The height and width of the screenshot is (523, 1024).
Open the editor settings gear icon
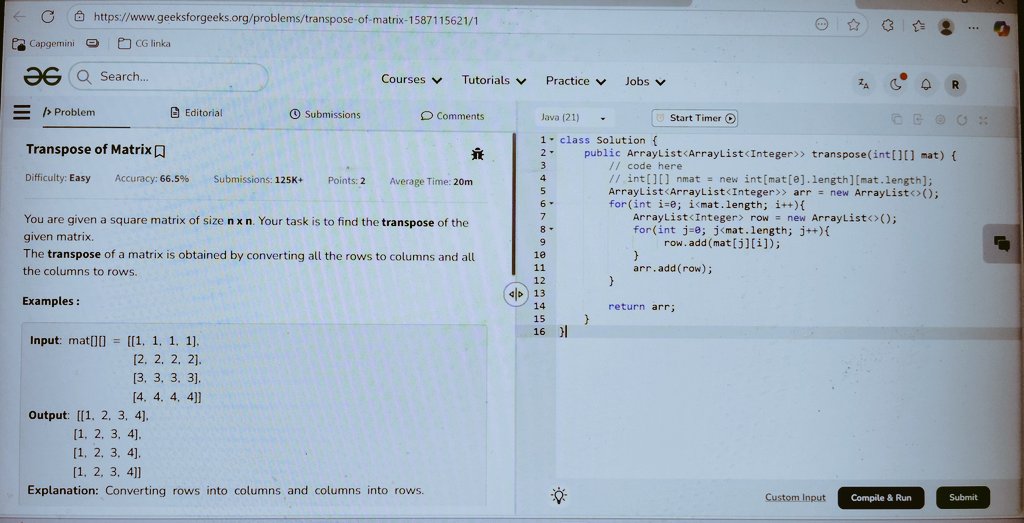(940, 120)
